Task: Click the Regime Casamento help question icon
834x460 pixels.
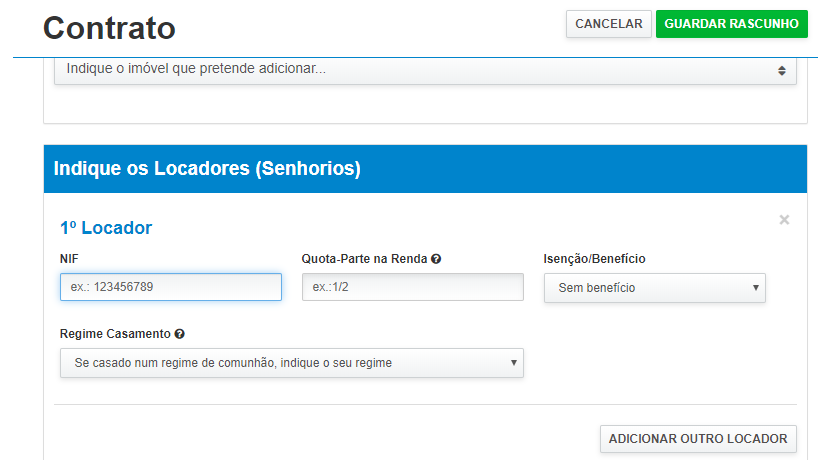Action: pyautogui.click(x=179, y=334)
